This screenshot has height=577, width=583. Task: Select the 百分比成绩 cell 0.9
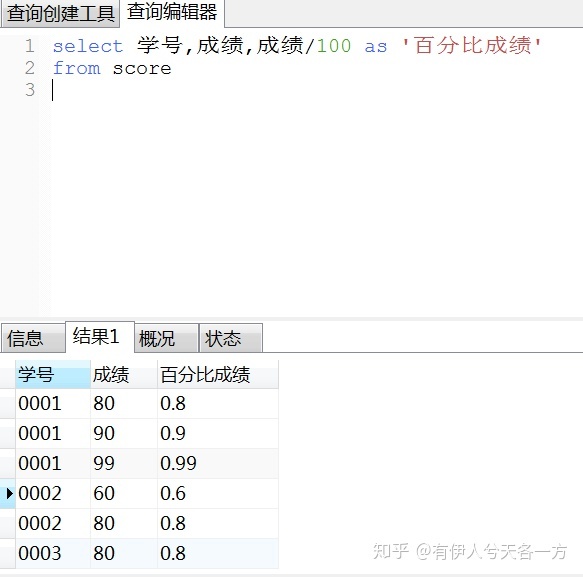pos(218,433)
